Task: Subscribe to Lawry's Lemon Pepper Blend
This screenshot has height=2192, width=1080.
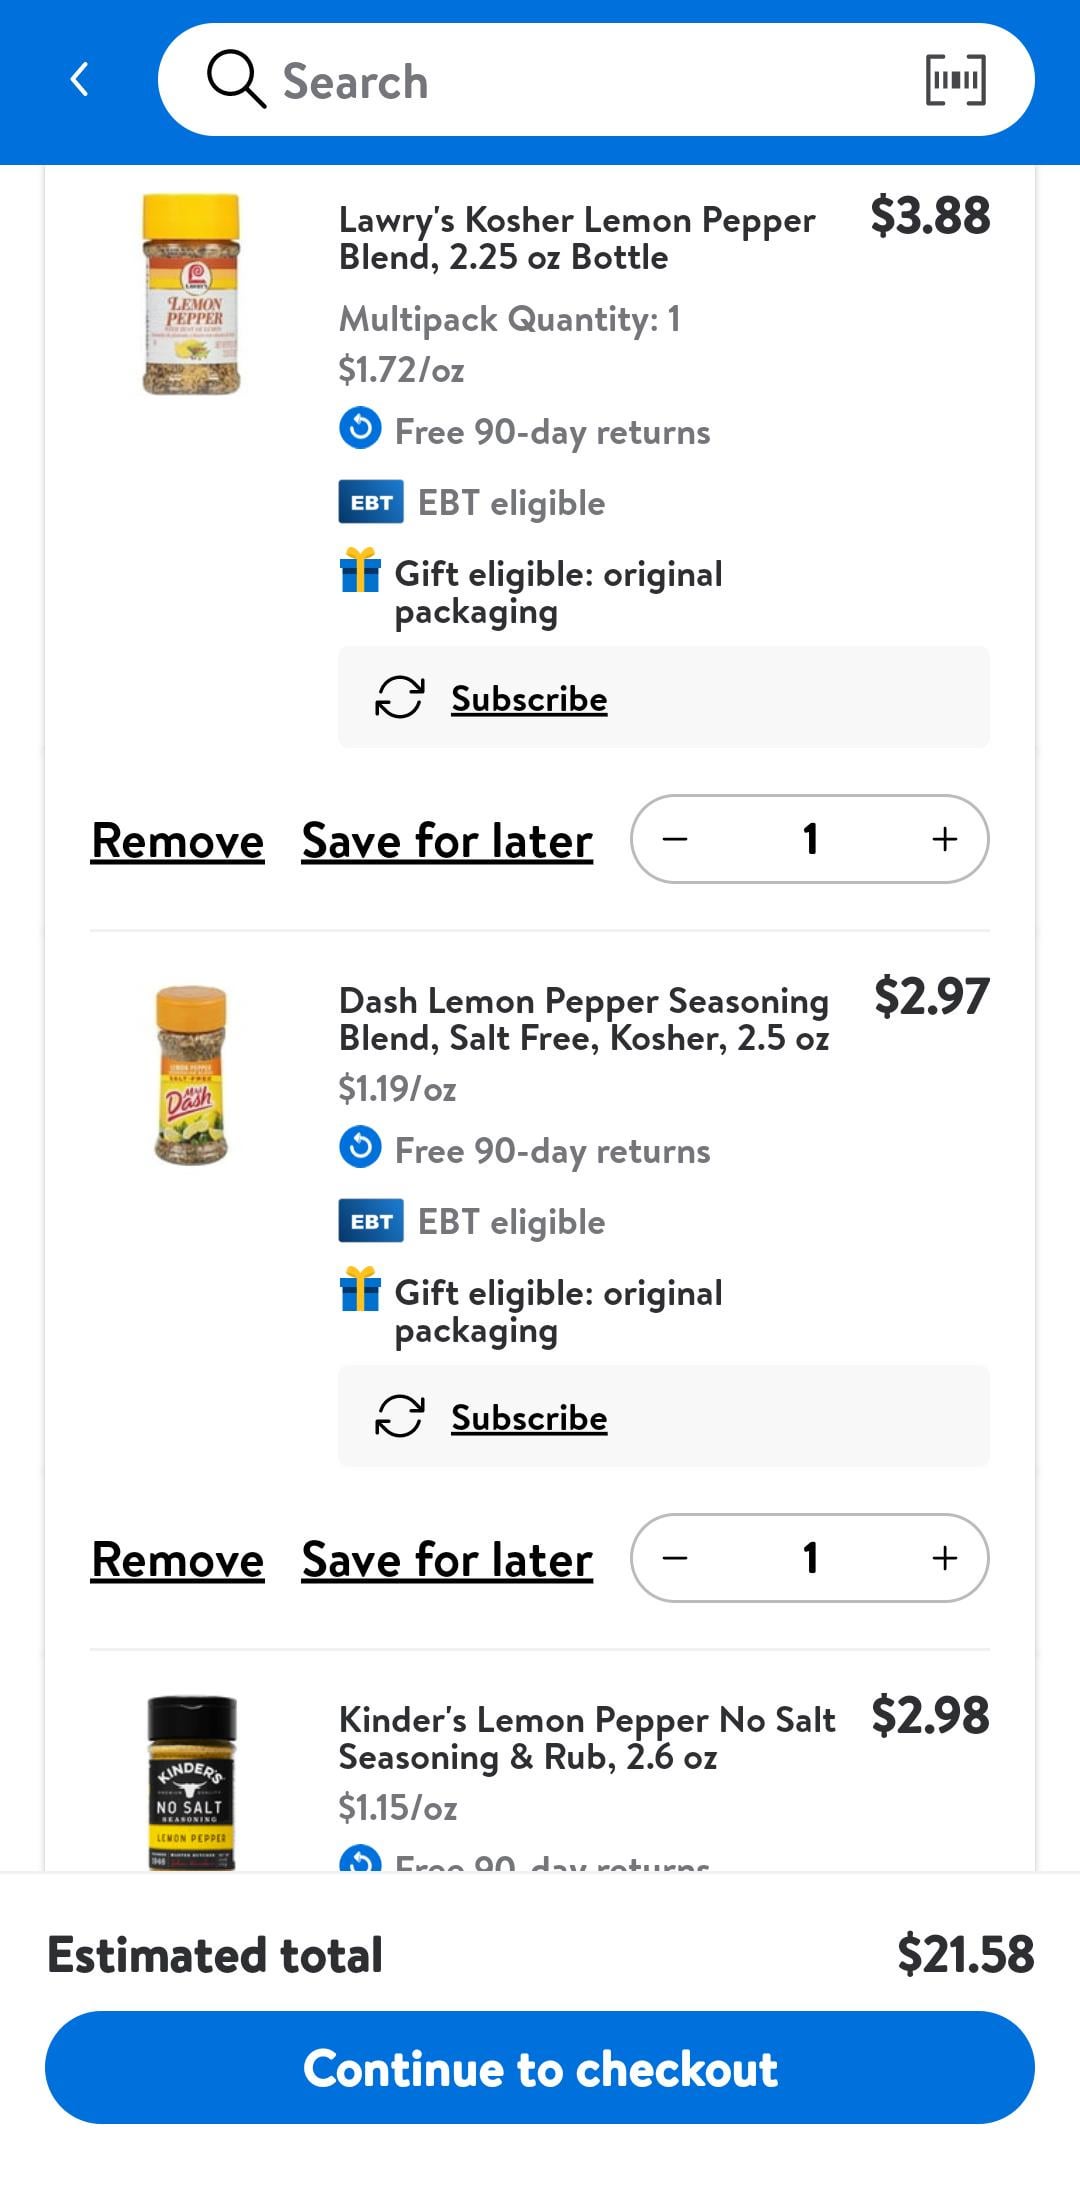Action: click(529, 698)
